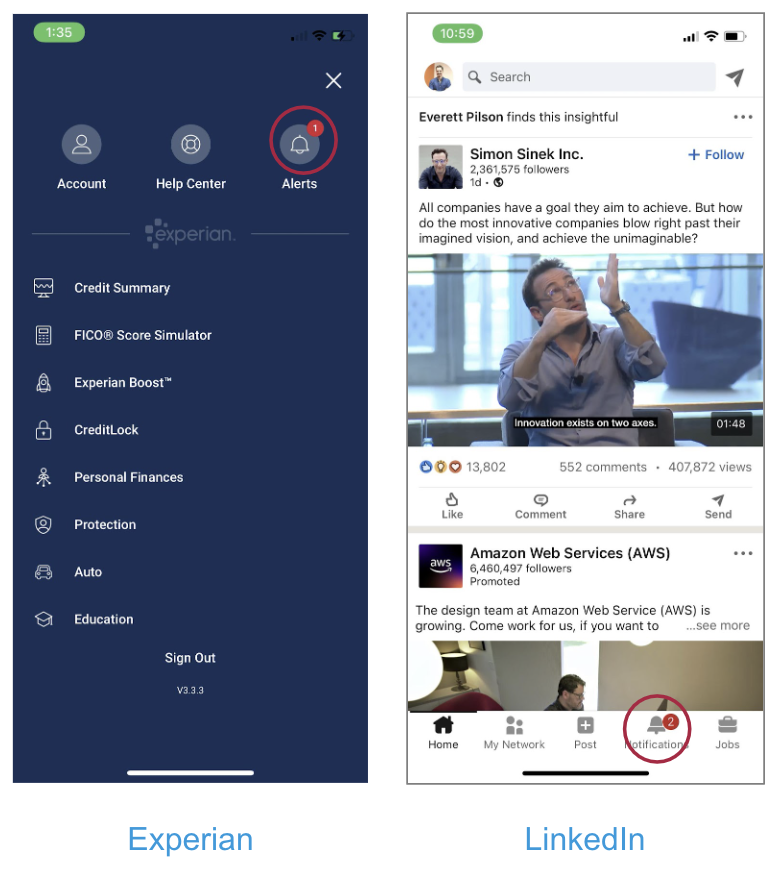
Task: Tap the Post tab
Action: [585, 732]
